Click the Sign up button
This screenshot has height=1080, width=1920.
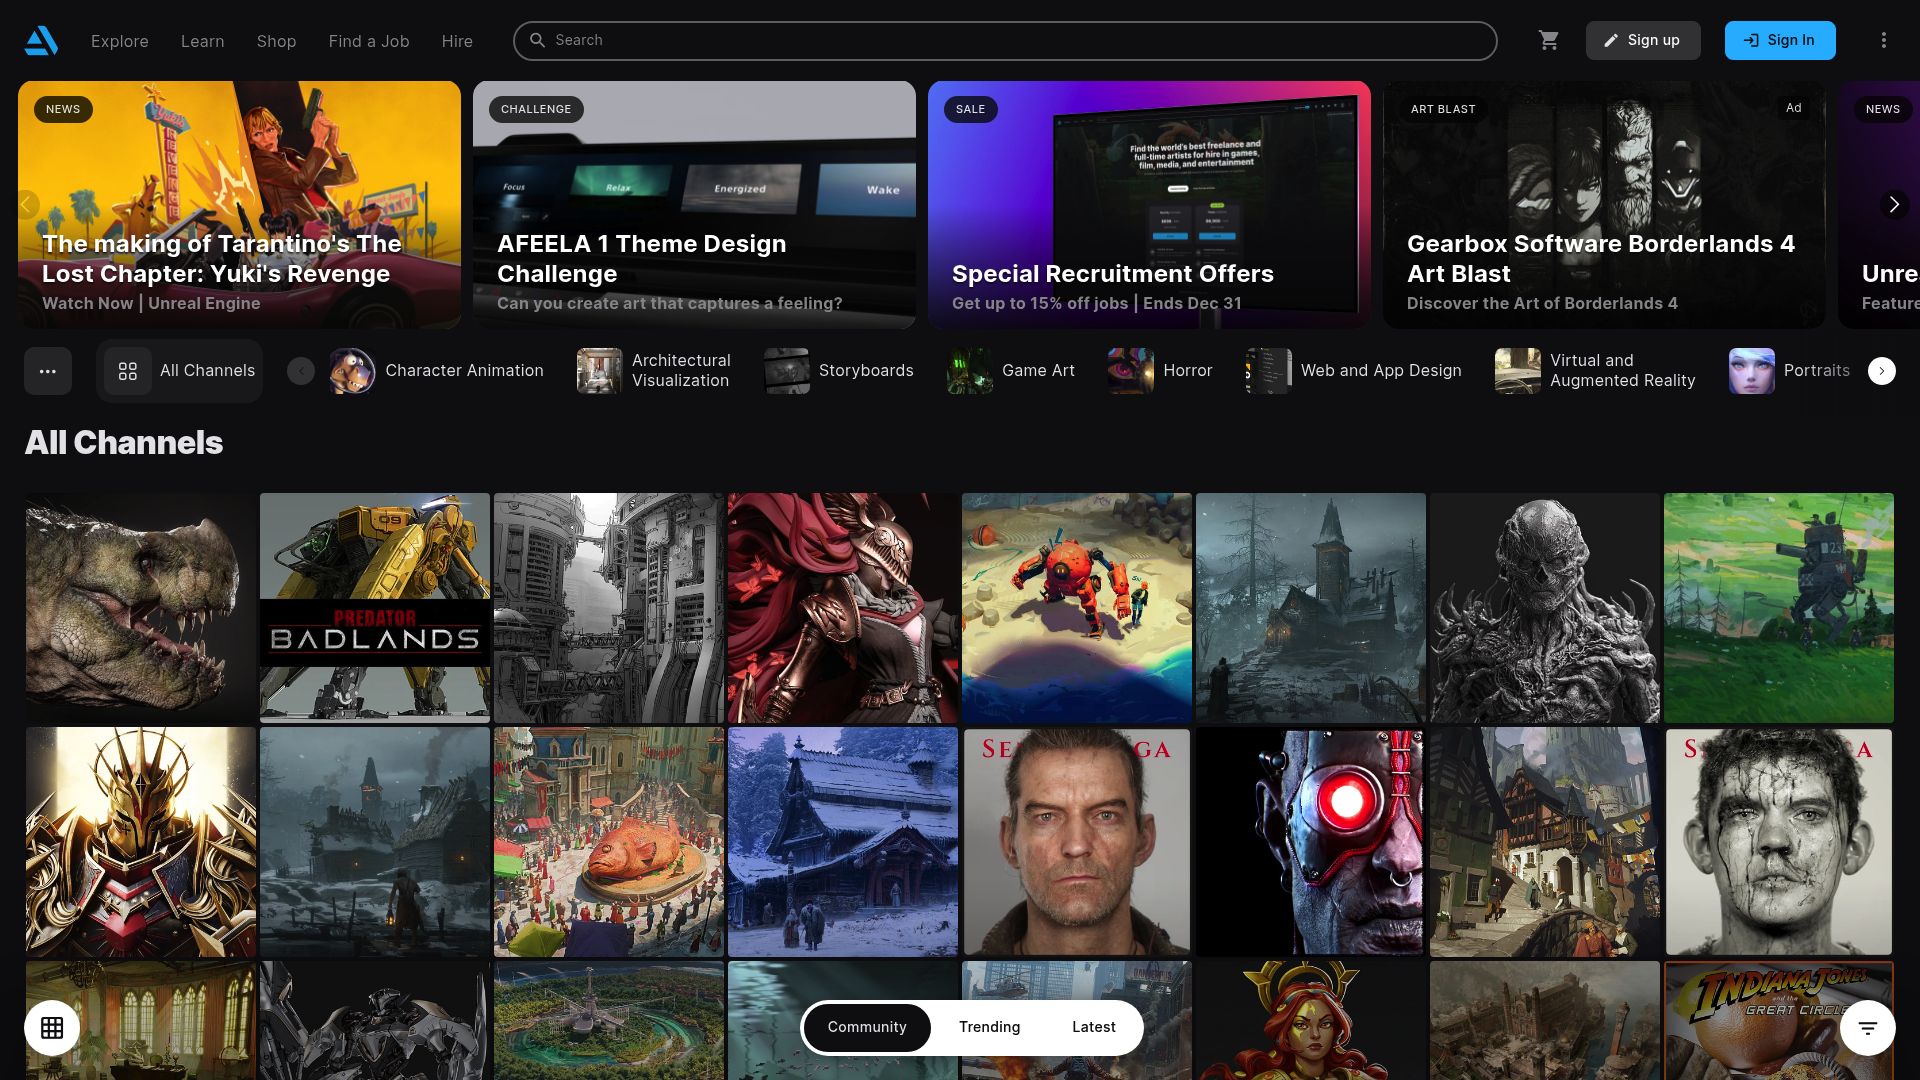click(1642, 41)
